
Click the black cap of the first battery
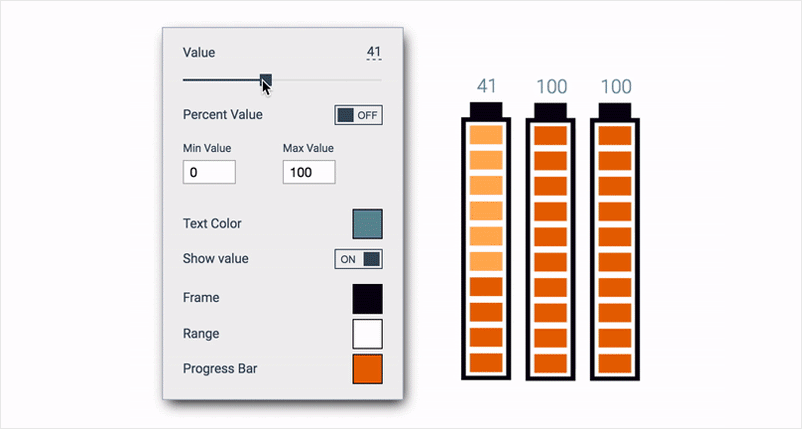click(486, 109)
